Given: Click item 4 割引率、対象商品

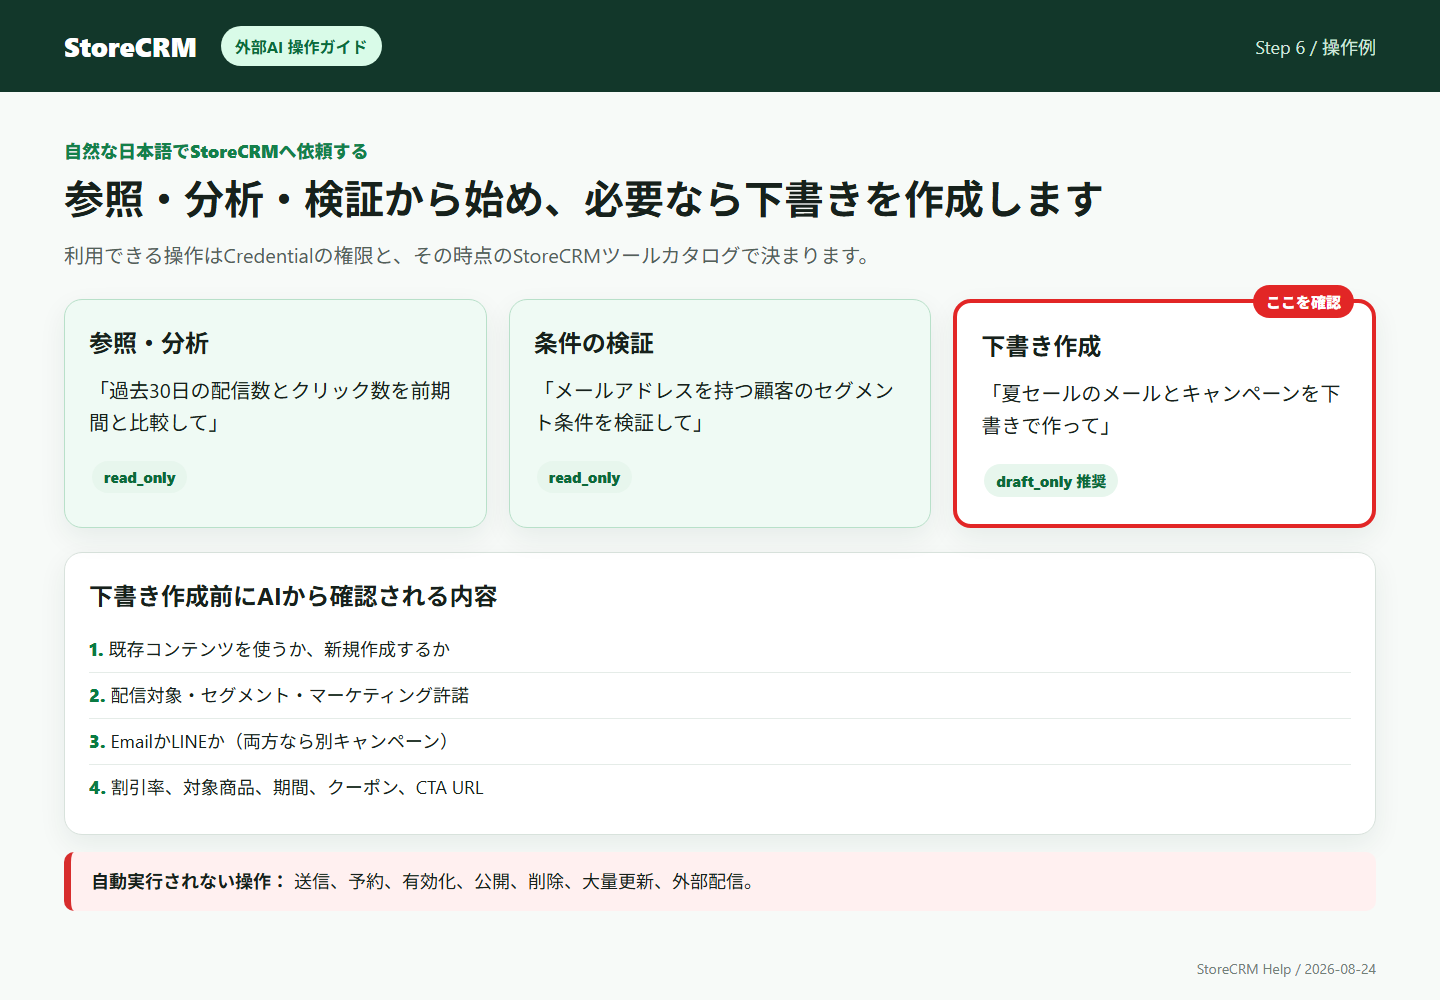Looking at the screenshot, I should pyautogui.click(x=720, y=787).
